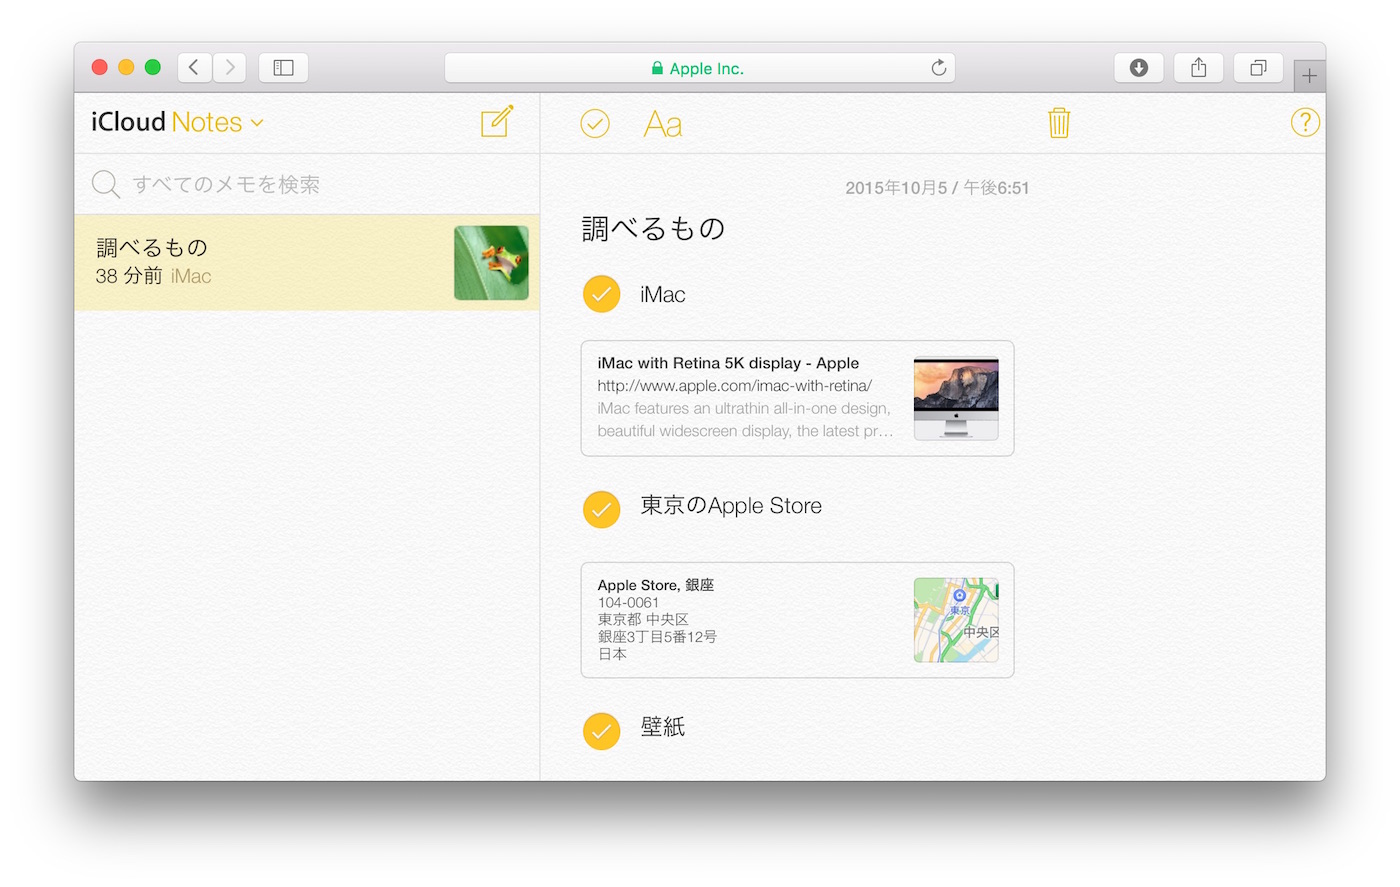
Task: Go back with Safari back arrow
Action: point(195,67)
